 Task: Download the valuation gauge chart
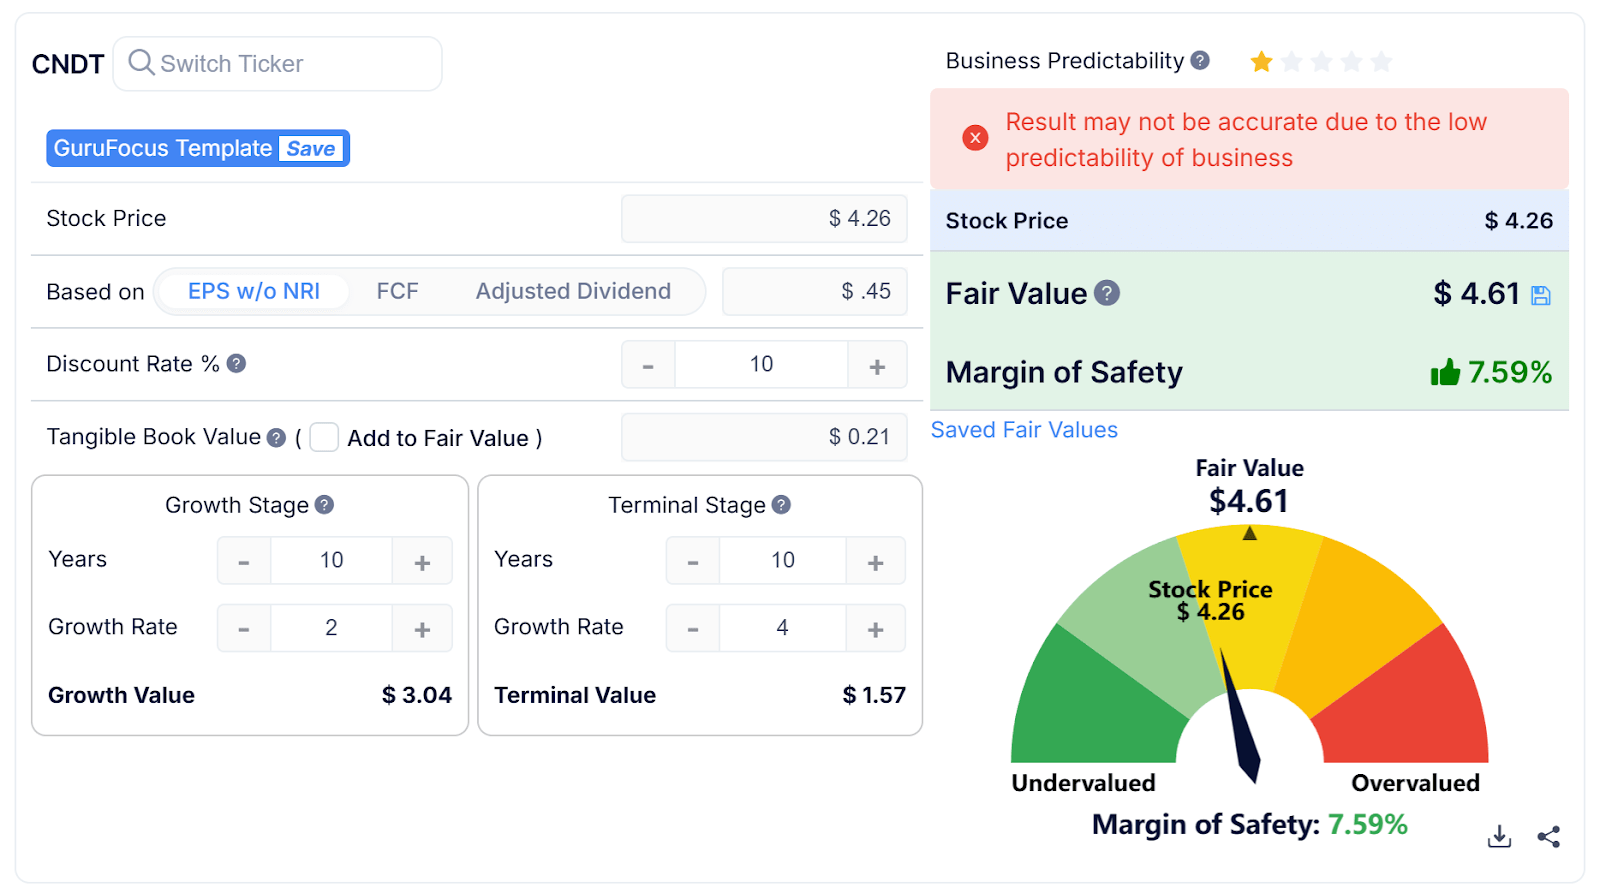(x=1499, y=837)
